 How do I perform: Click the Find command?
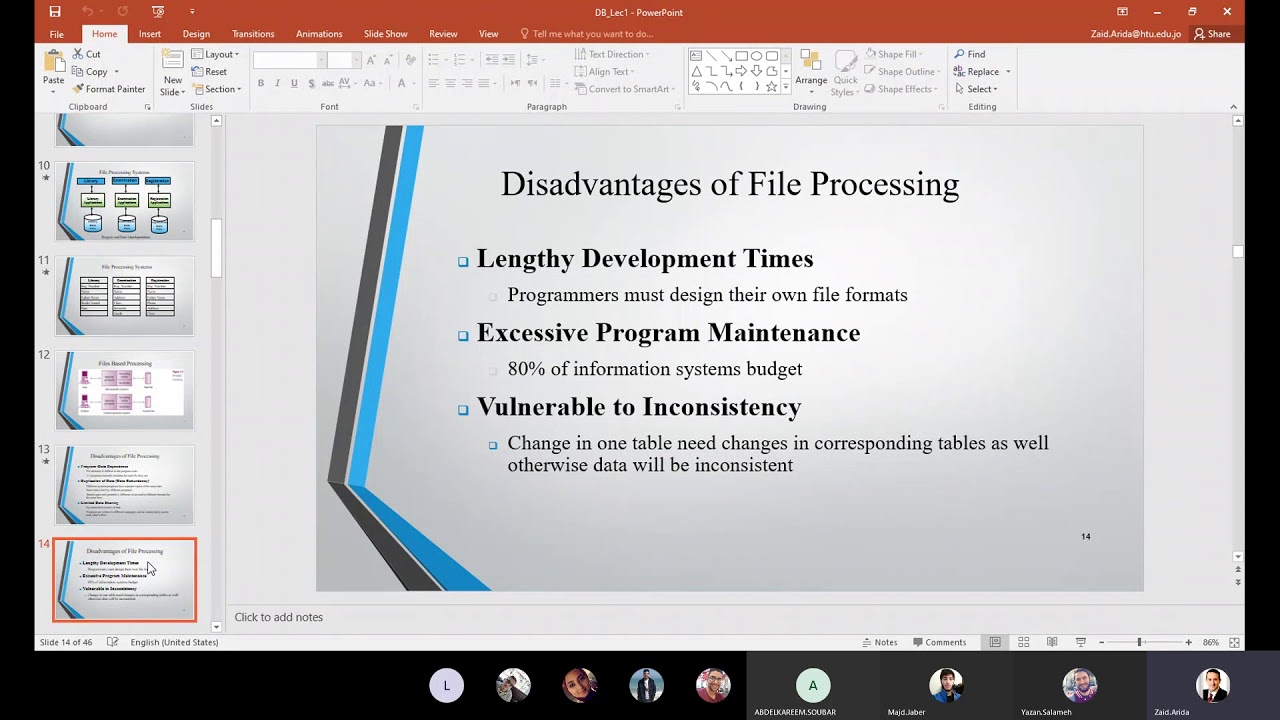970,54
